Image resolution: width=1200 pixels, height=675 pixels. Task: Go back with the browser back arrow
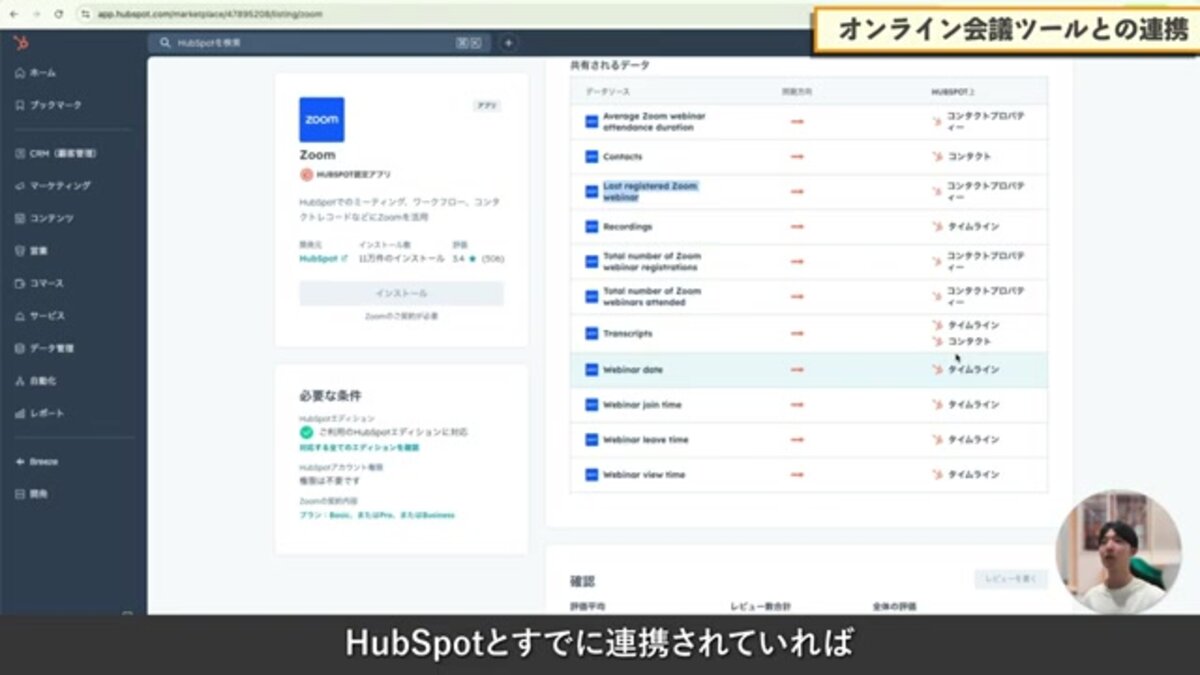(x=14, y=14)
